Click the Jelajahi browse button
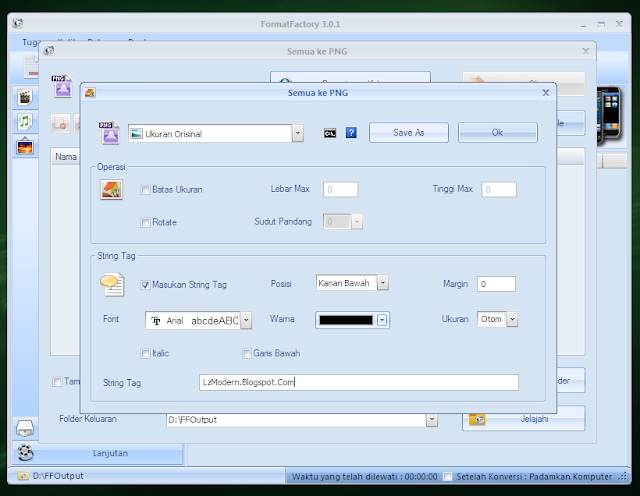The height and width of the screenshot is (496, 640). (524, 418)
